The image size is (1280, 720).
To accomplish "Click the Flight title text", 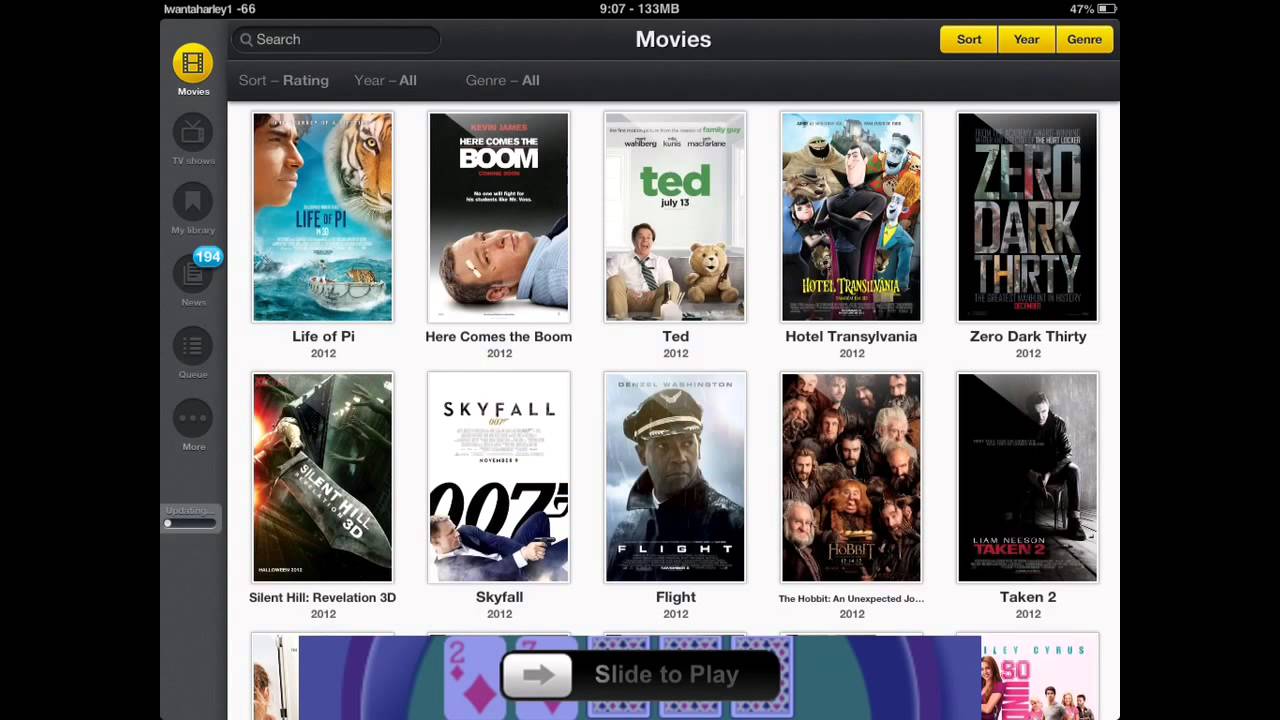I will (x=675, y=597).
